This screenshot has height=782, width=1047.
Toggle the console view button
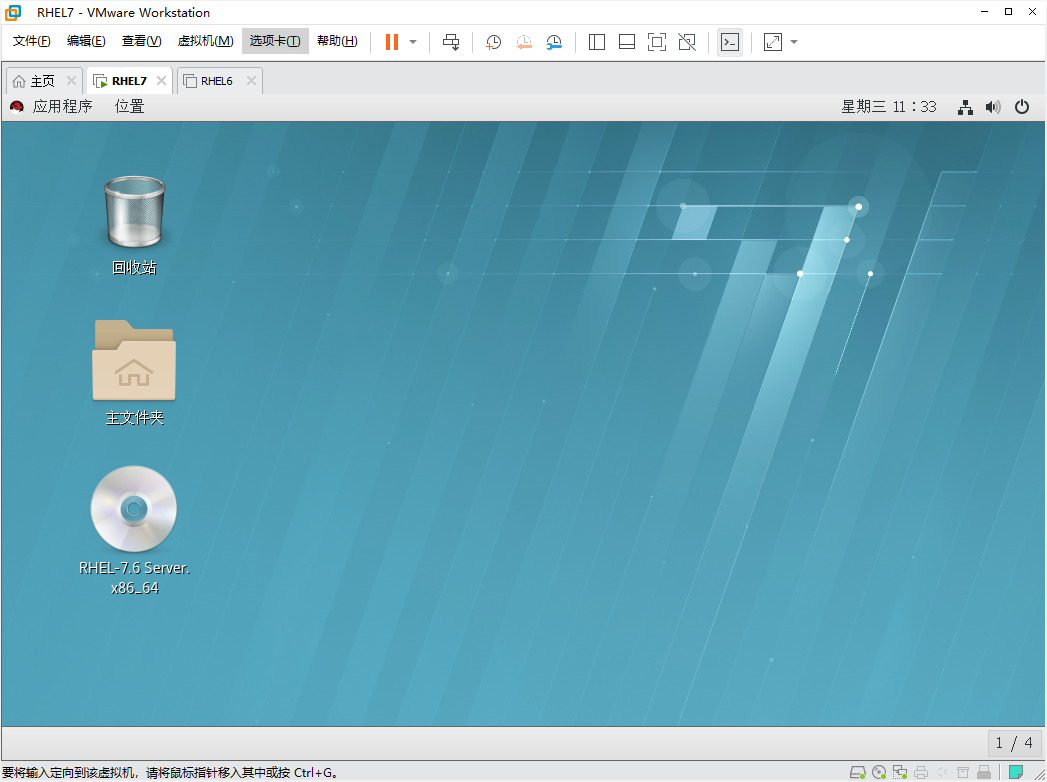[x=730, y=42]
